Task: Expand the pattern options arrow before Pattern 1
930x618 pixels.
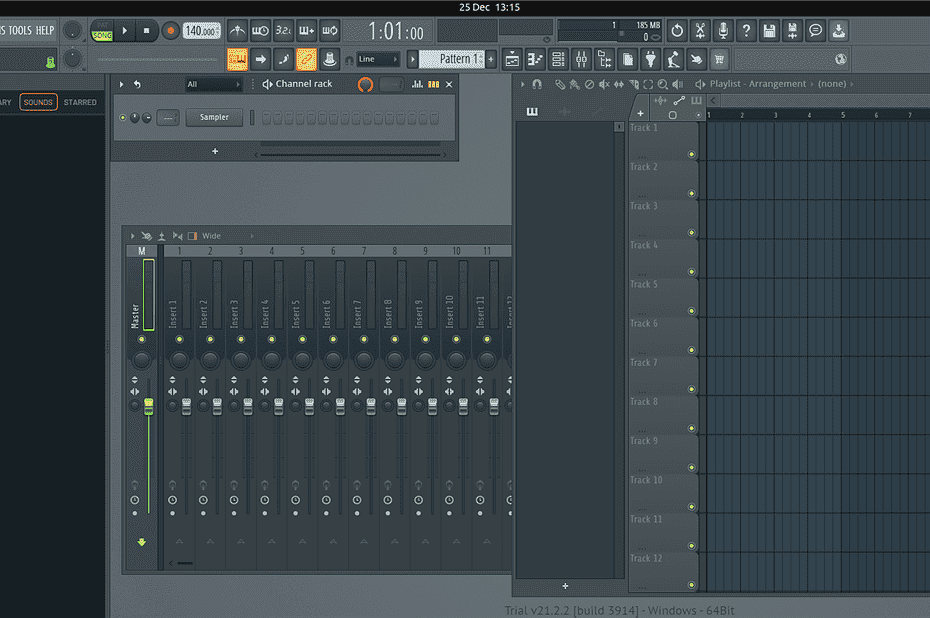Action: 412,59
